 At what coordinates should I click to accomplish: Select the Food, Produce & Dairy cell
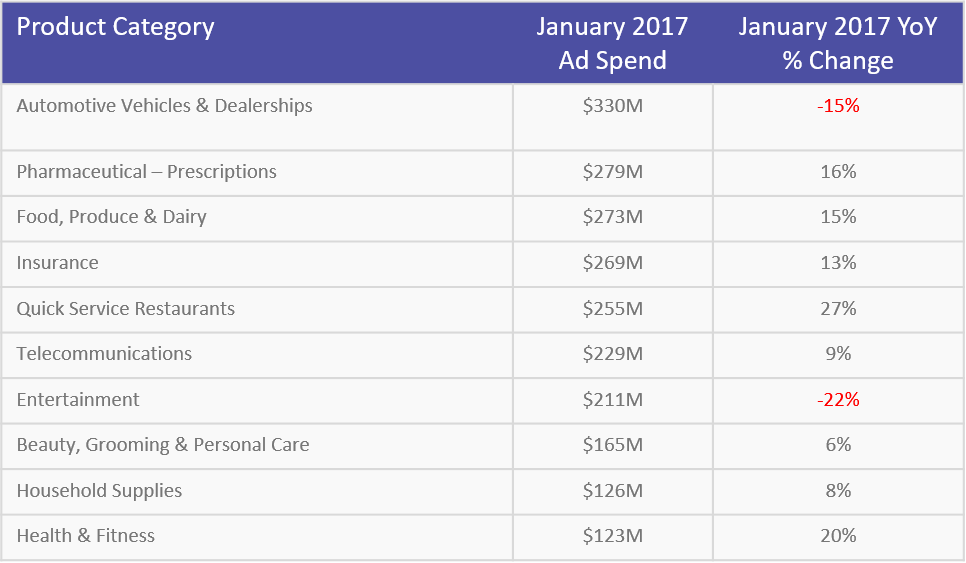pyautogui.click(x=112, y=217)
